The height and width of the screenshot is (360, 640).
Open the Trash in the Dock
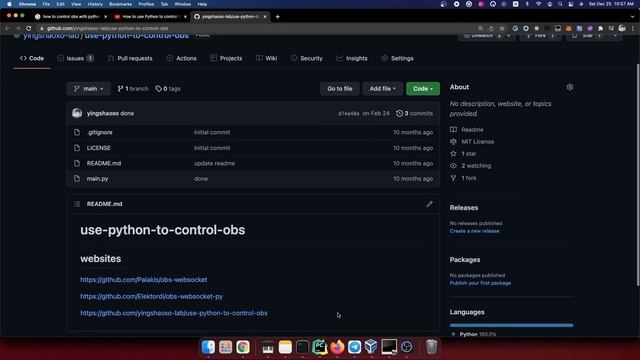(x=431, y=347)
